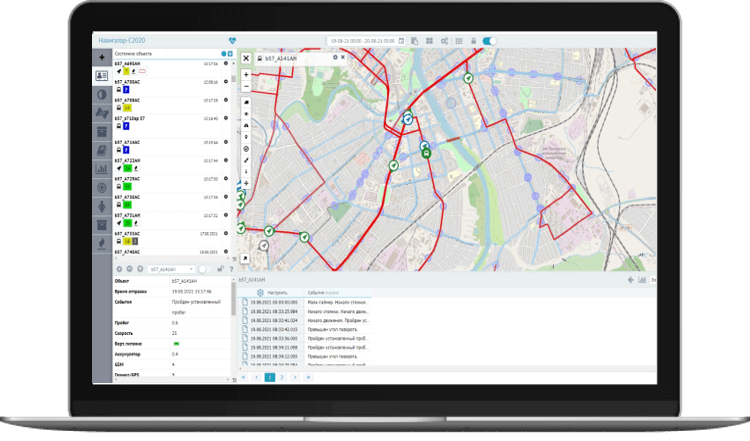Toggle the switch next to object selector
Image resolution: width=750 pixels, height=441 pixels.
(x=203, y=269)
